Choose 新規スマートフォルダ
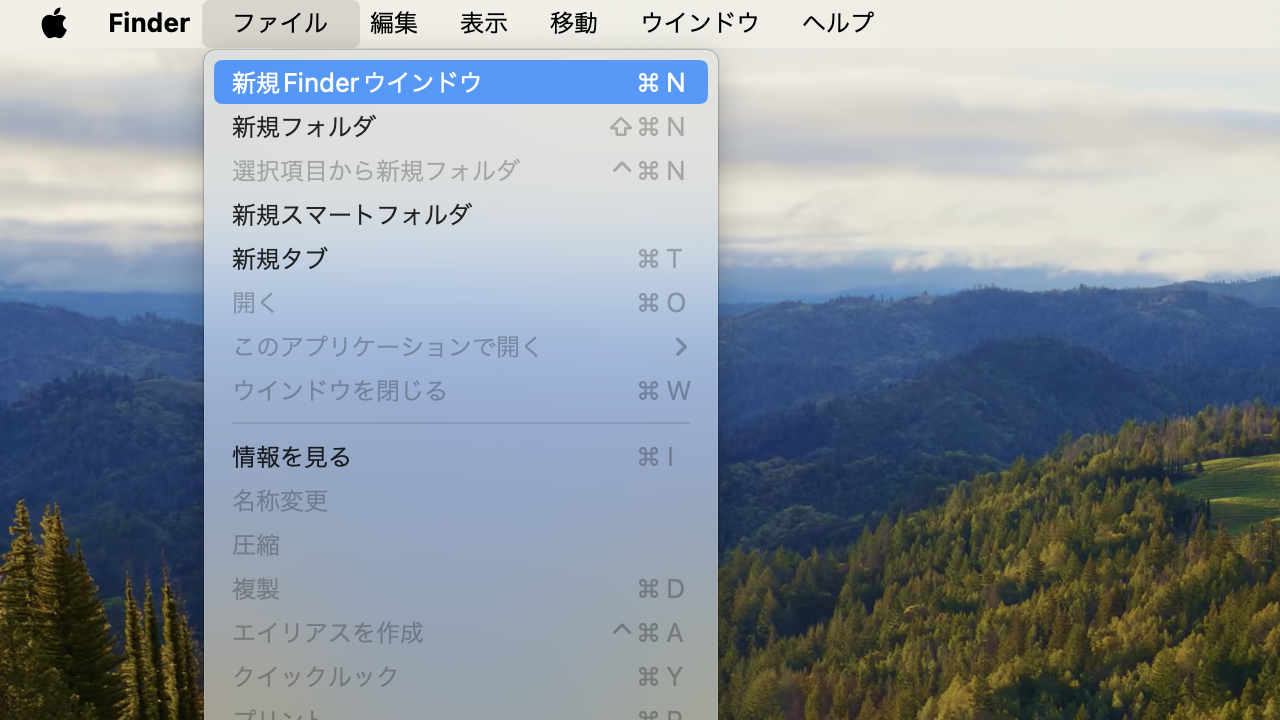This screenshot has width=1280, height=720. pos(460,214)
